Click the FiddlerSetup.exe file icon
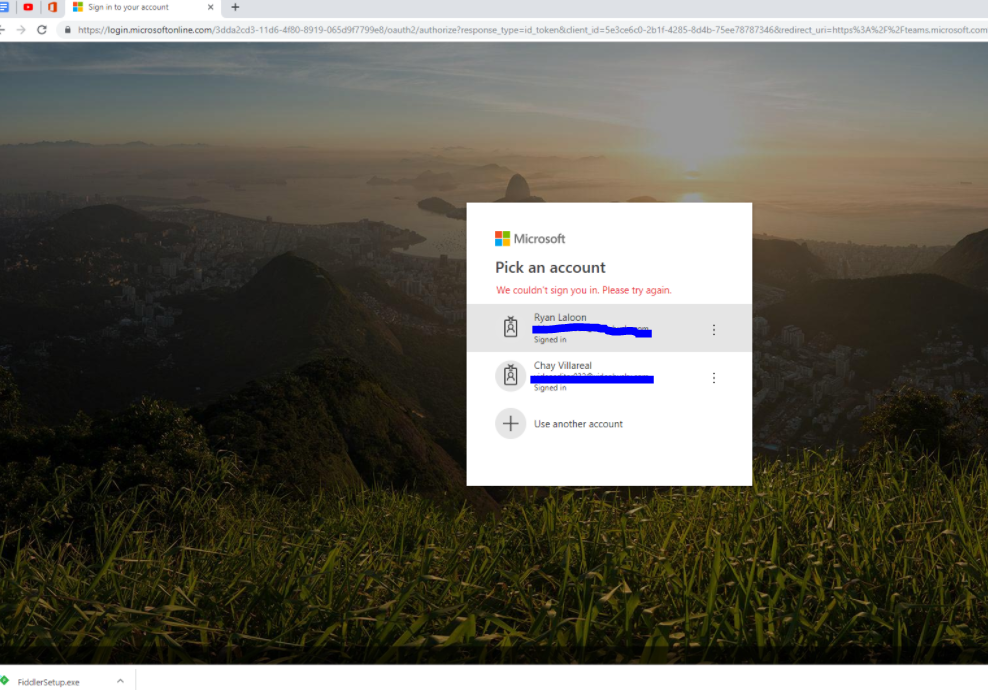Viewport: 988px width, 690px height. [5, 681]
